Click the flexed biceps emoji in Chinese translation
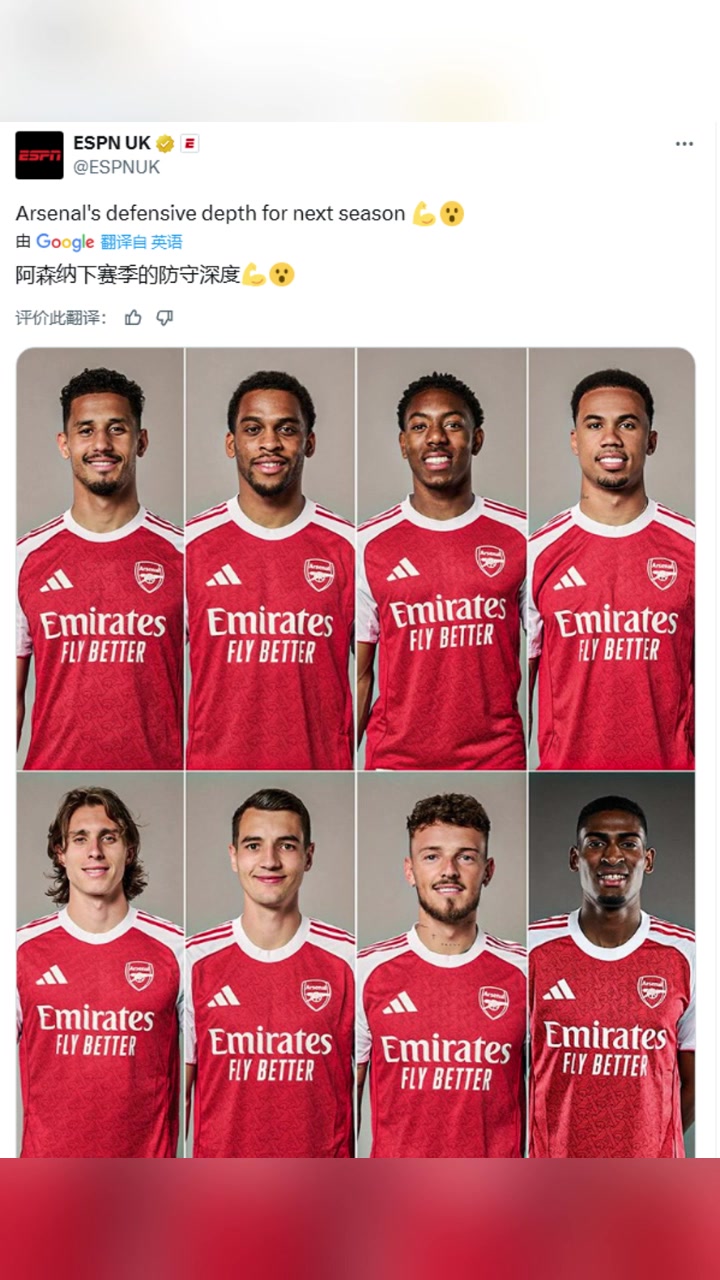 (254, 275)
